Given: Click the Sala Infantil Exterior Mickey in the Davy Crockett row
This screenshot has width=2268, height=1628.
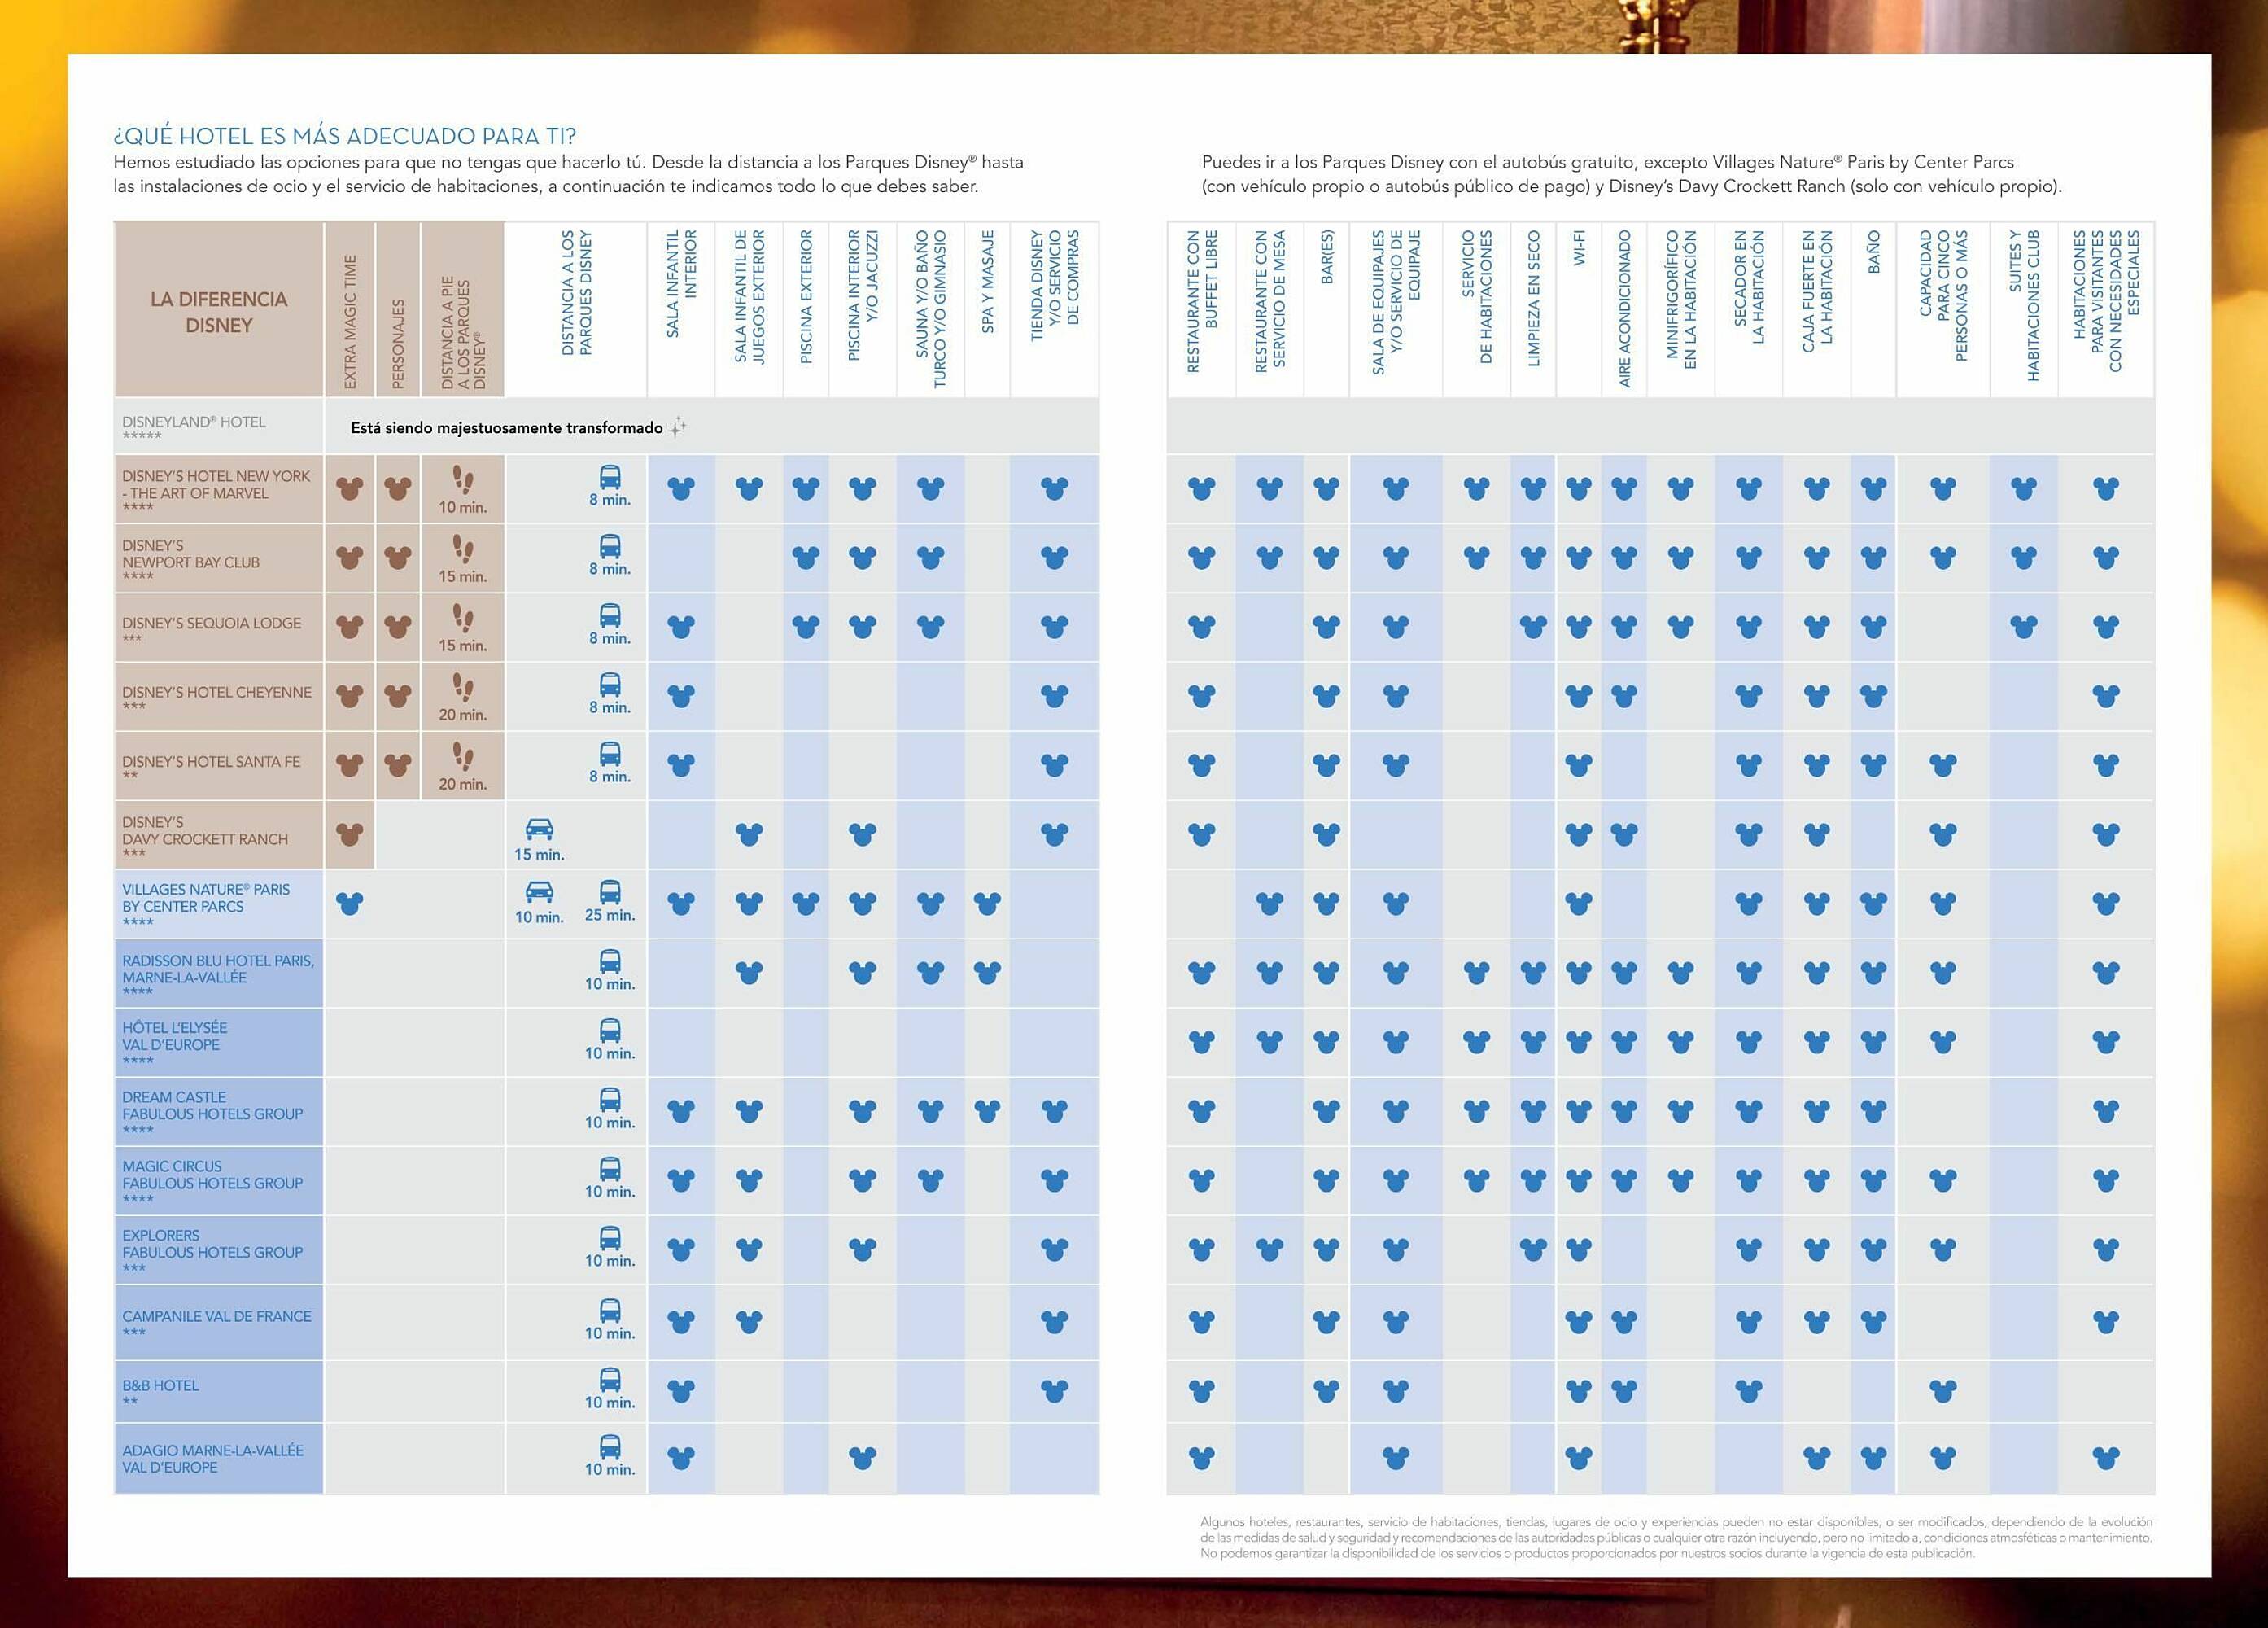Looking at the screenshot, I should (x=749, y=833).
